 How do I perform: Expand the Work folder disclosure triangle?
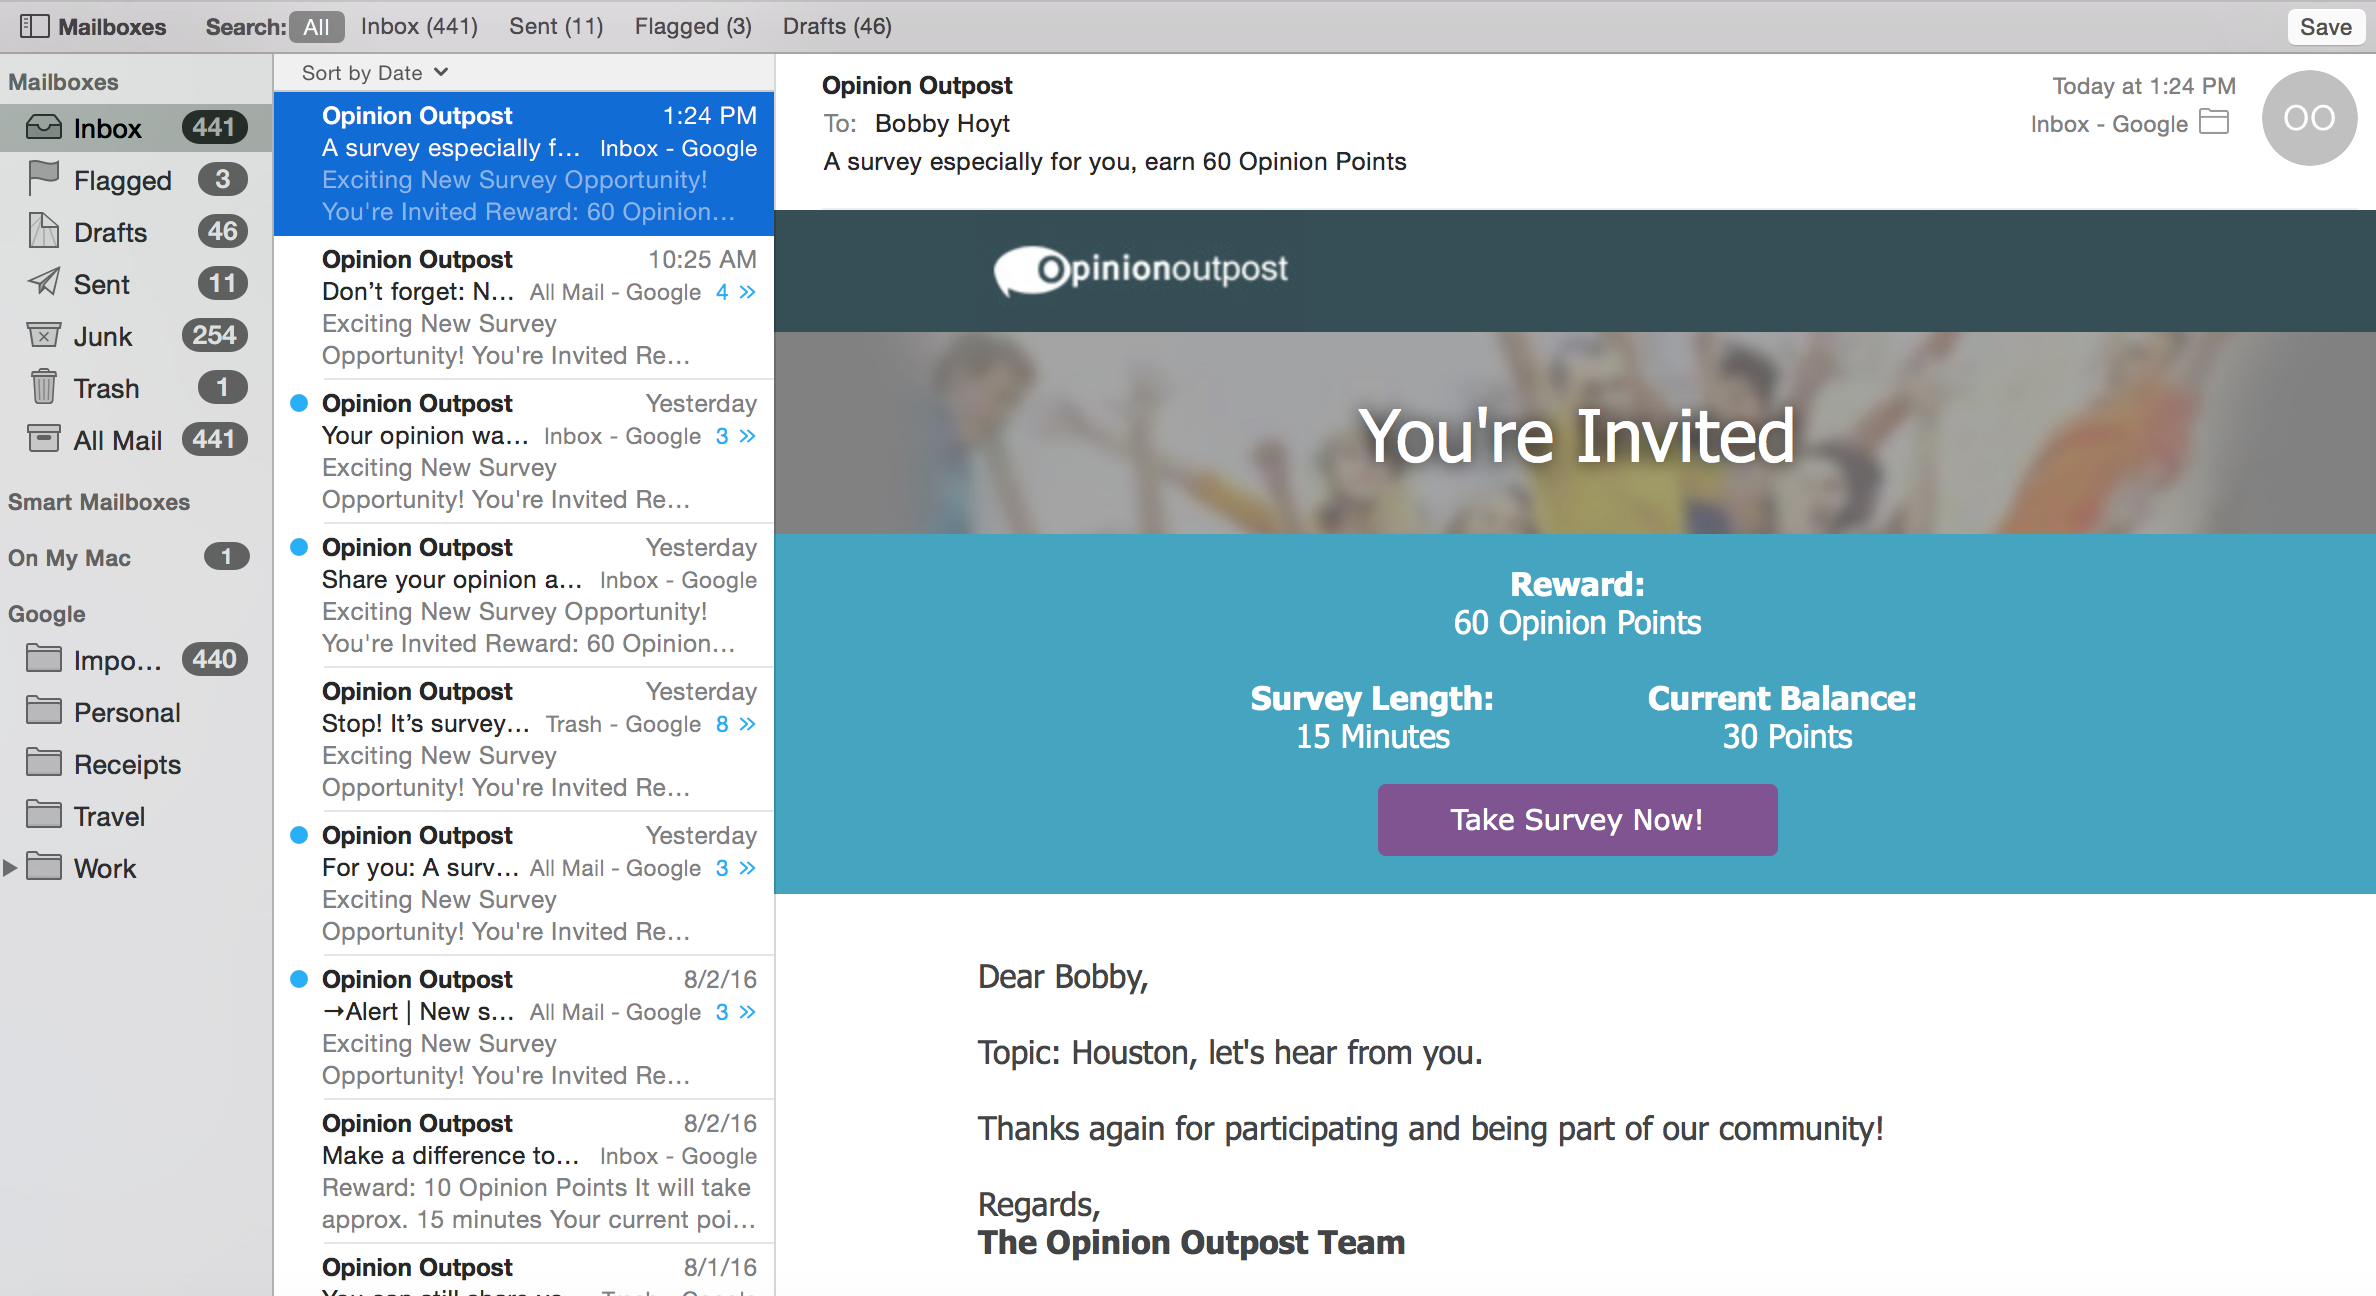point(10,868)
